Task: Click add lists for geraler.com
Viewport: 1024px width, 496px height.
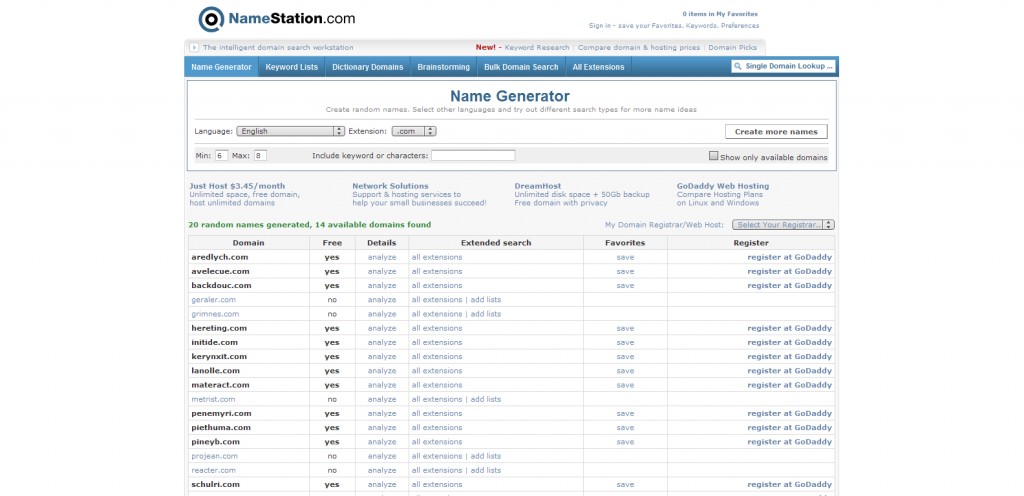Action: (486, 300)
